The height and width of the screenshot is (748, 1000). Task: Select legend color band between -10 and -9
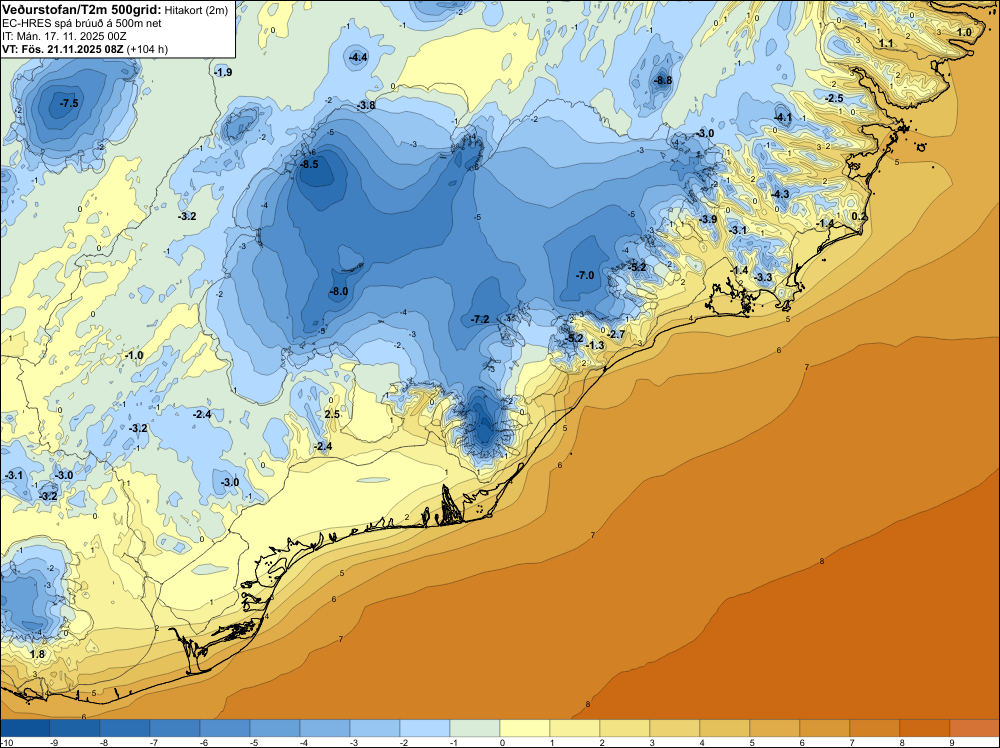[x=25, y=728]
